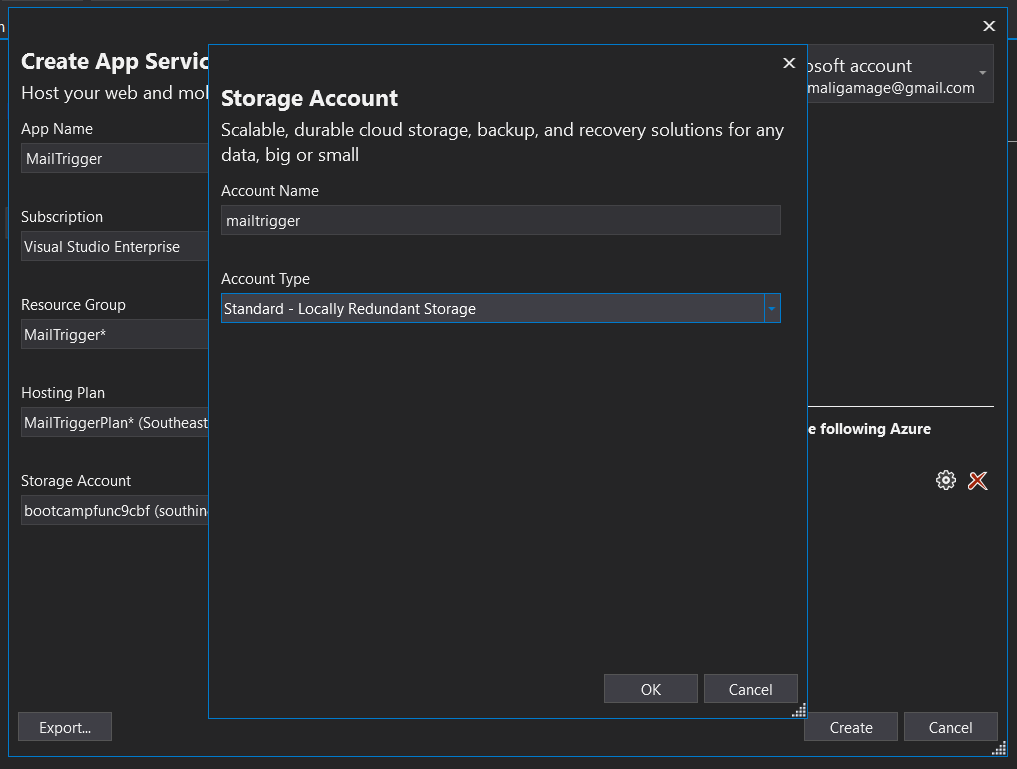The image size is (1017, 769).
Task: Open the Resource Group combo box MailTrigger*
Action: [115, 335]
